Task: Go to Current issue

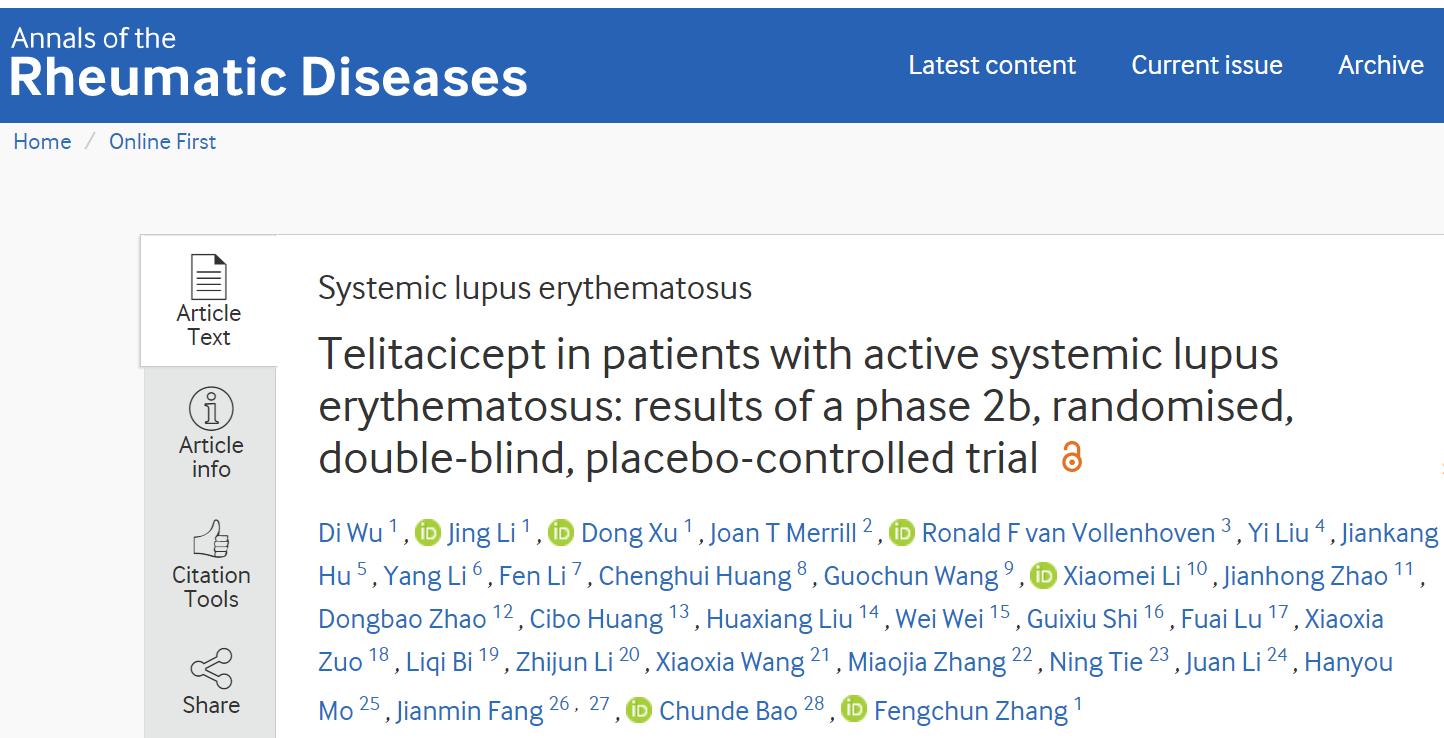Action: [1207, 65]
